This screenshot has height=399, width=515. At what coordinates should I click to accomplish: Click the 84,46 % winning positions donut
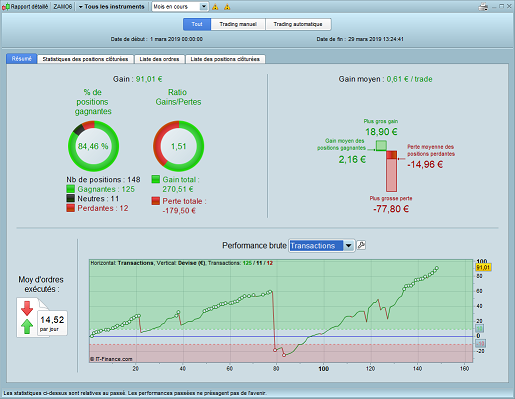tap(93, 146)
